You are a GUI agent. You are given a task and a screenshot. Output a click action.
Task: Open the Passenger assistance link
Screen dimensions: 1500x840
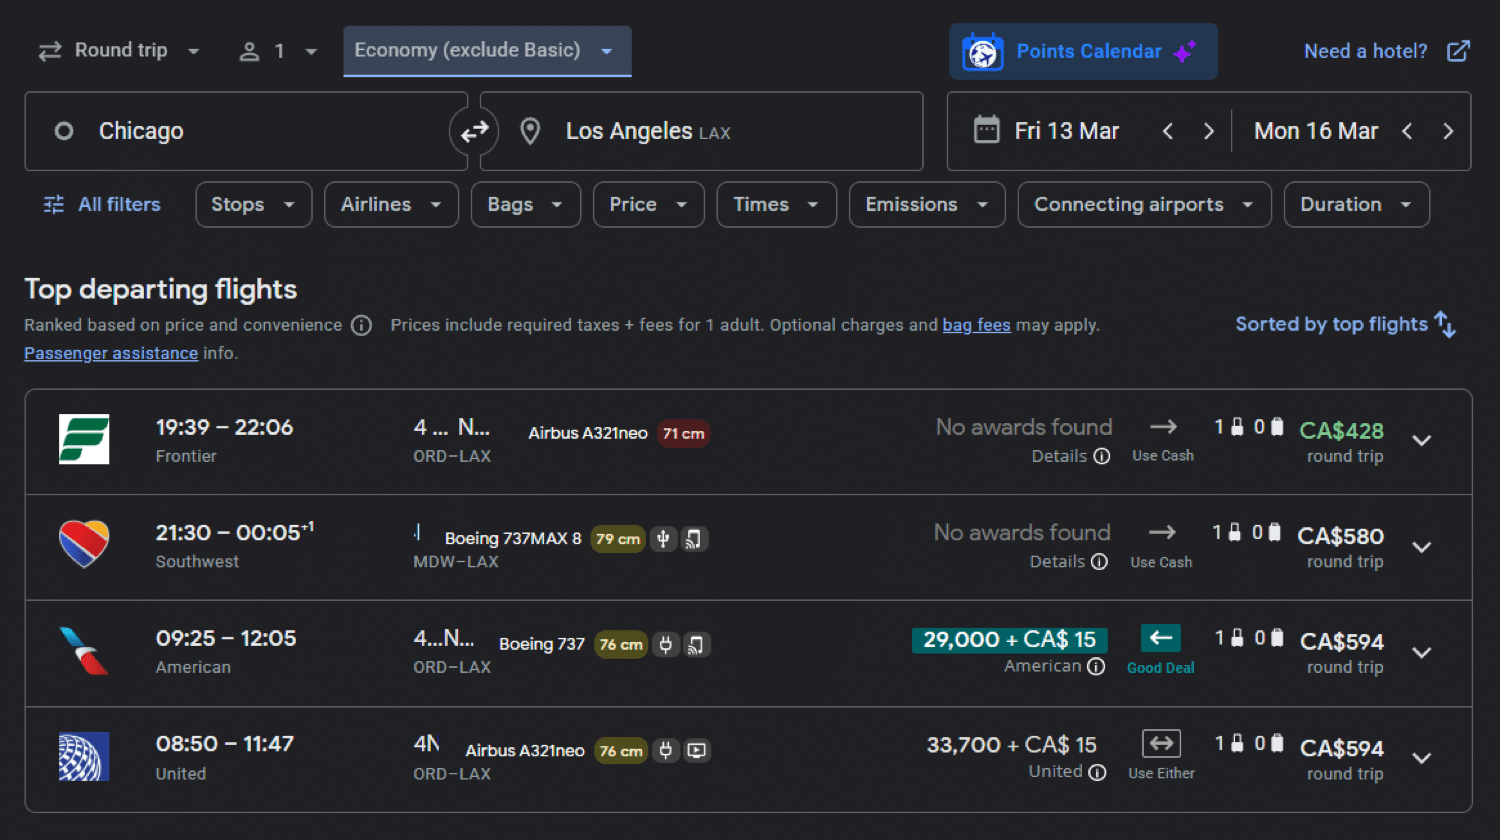click(111, 354)
